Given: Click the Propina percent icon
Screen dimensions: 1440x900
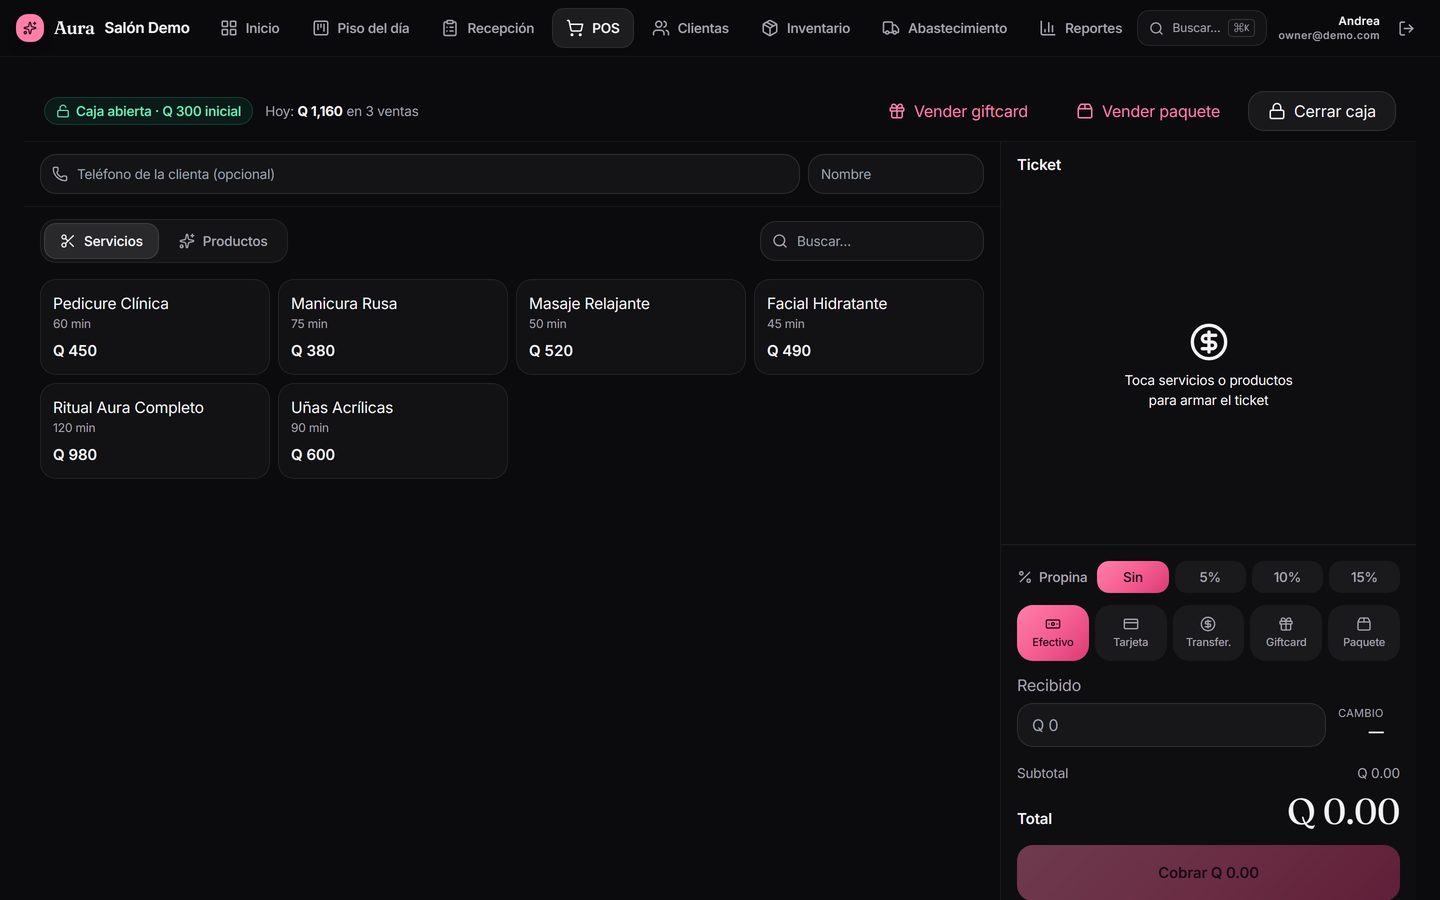Looking at the screenshot, I should pyautogui.click(x=1025, y=577).
